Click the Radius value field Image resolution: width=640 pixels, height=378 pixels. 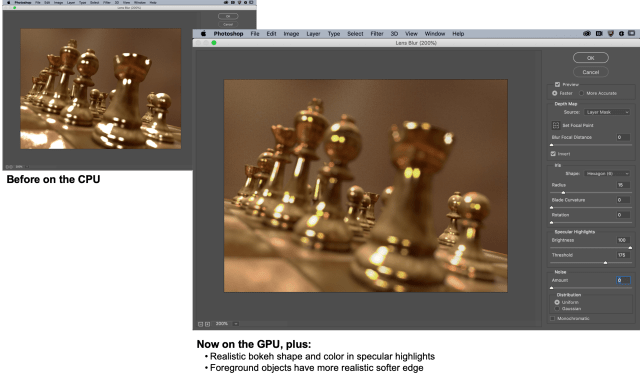pos(623,185)
